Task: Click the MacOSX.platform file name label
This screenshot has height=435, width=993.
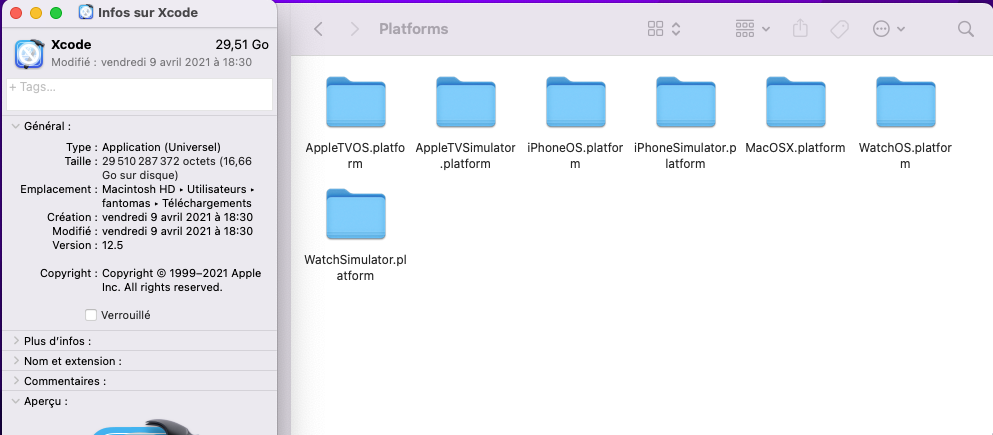Action: [x=795, y=148]
